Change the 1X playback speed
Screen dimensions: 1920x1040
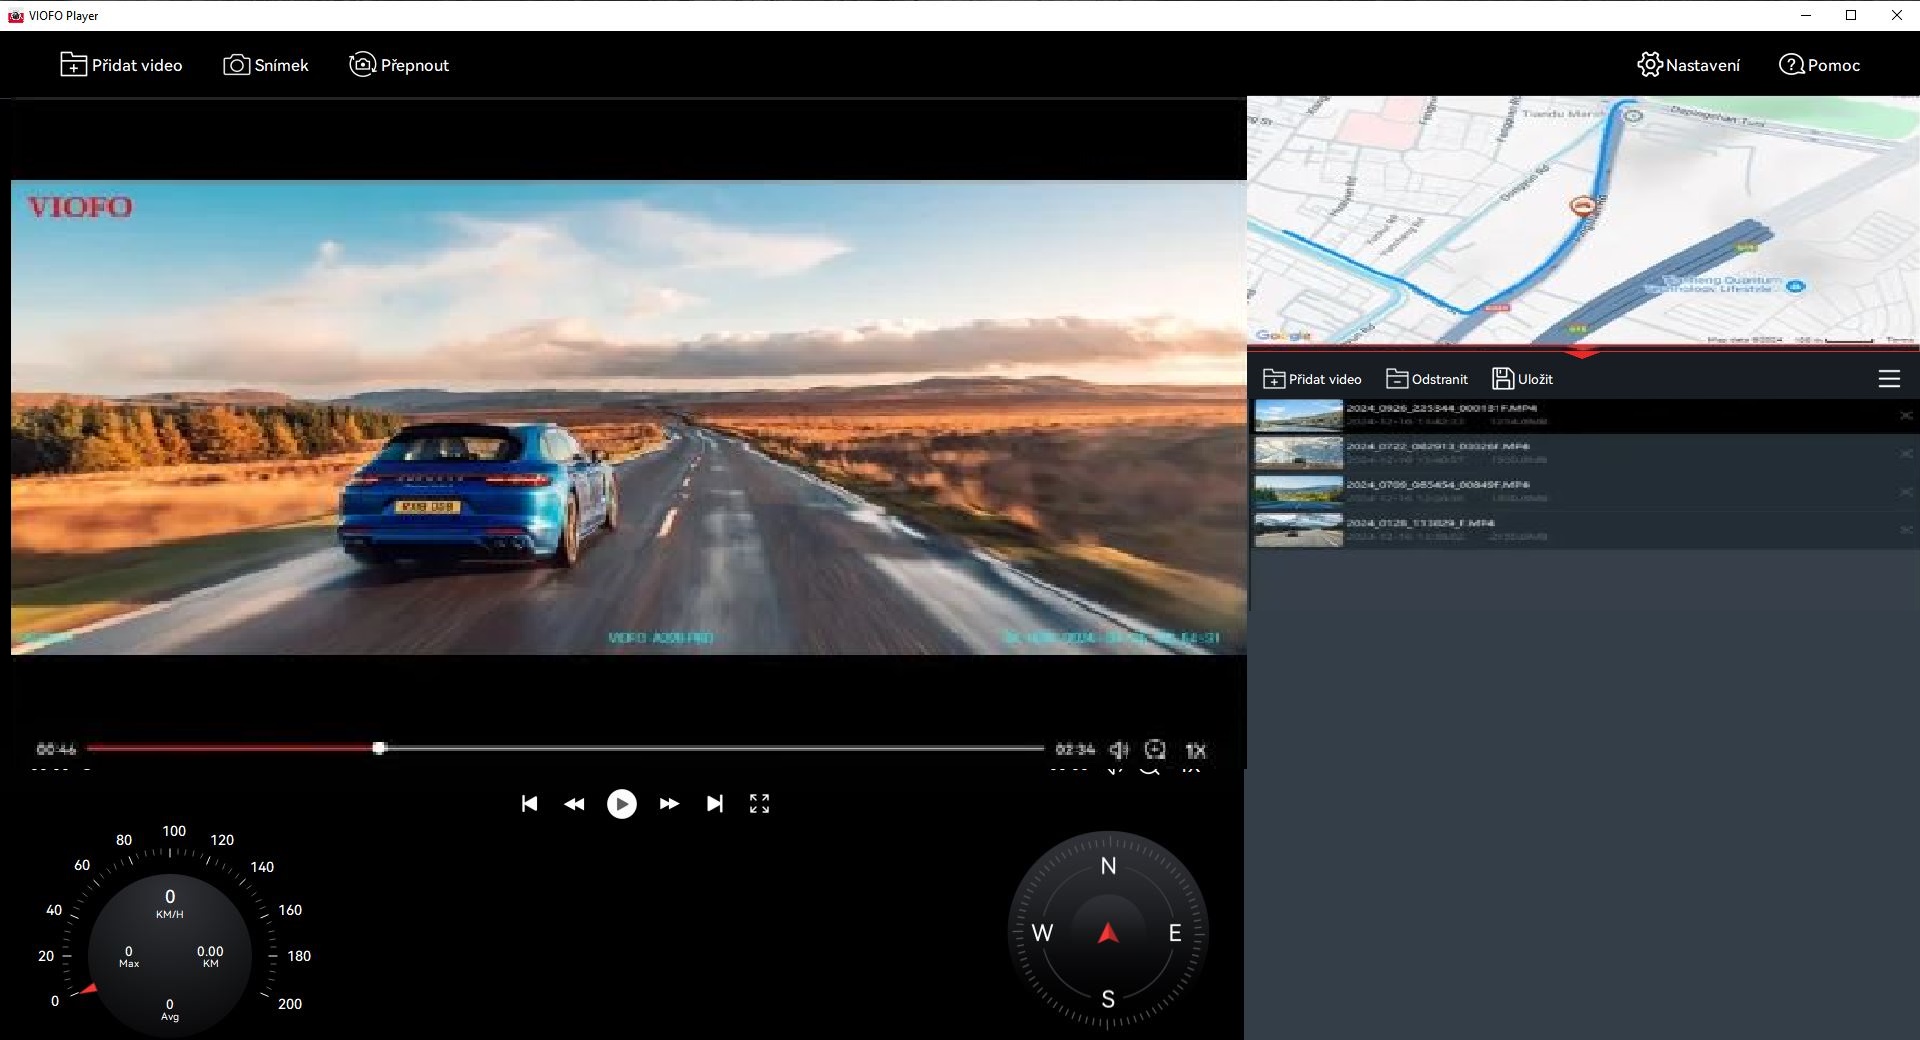pos(1195,750)
